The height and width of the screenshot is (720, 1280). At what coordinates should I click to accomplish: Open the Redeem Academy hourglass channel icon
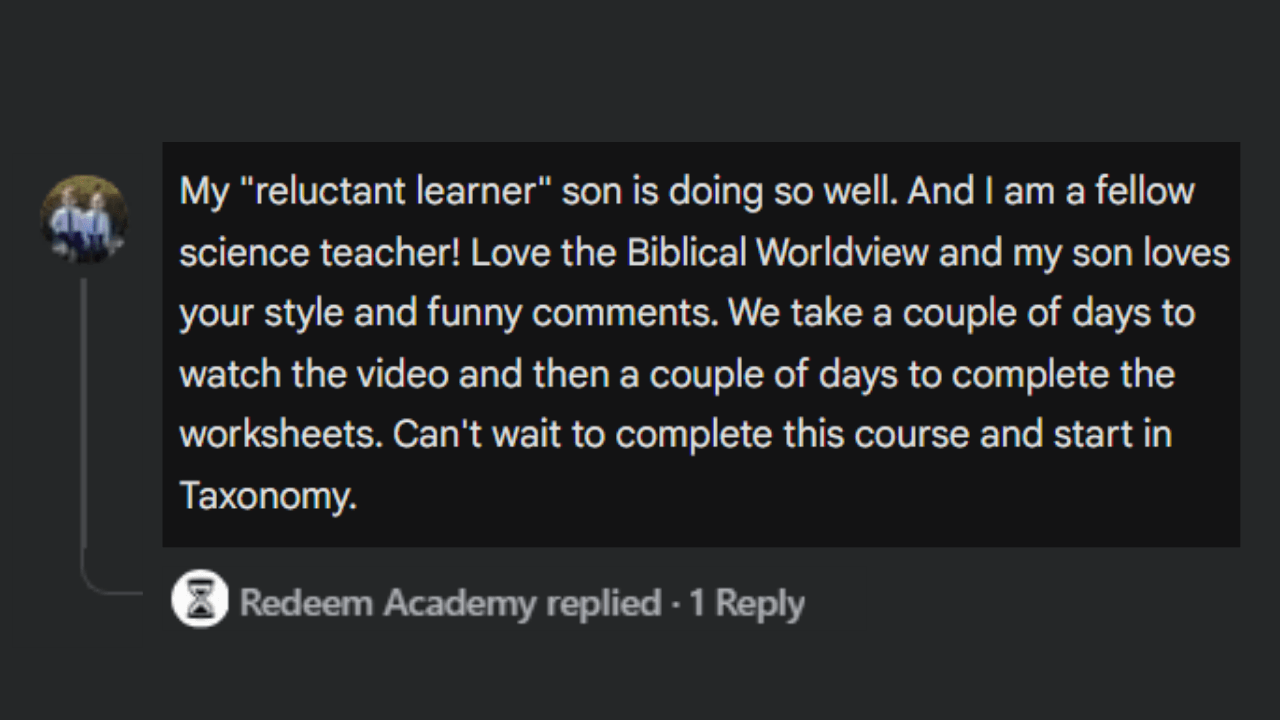tap(200, 598)
